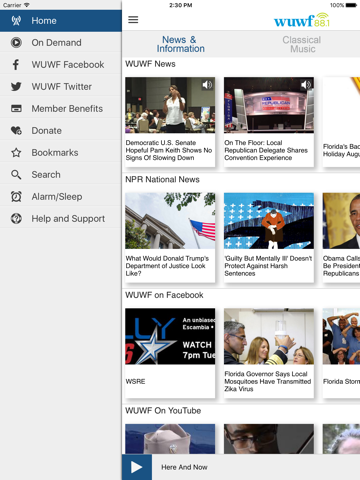Tap 'Here And Now' now-playing label

coord(184,467)
